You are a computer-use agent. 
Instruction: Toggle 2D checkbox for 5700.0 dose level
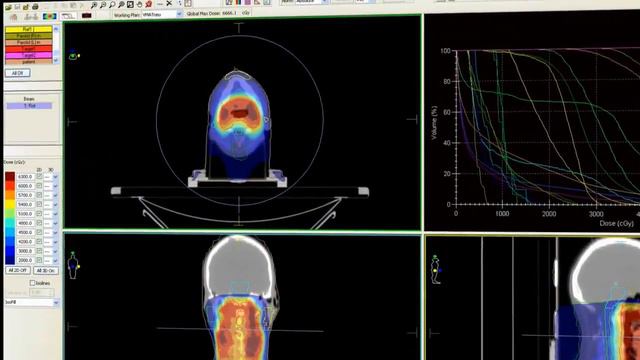click(39, 195)
